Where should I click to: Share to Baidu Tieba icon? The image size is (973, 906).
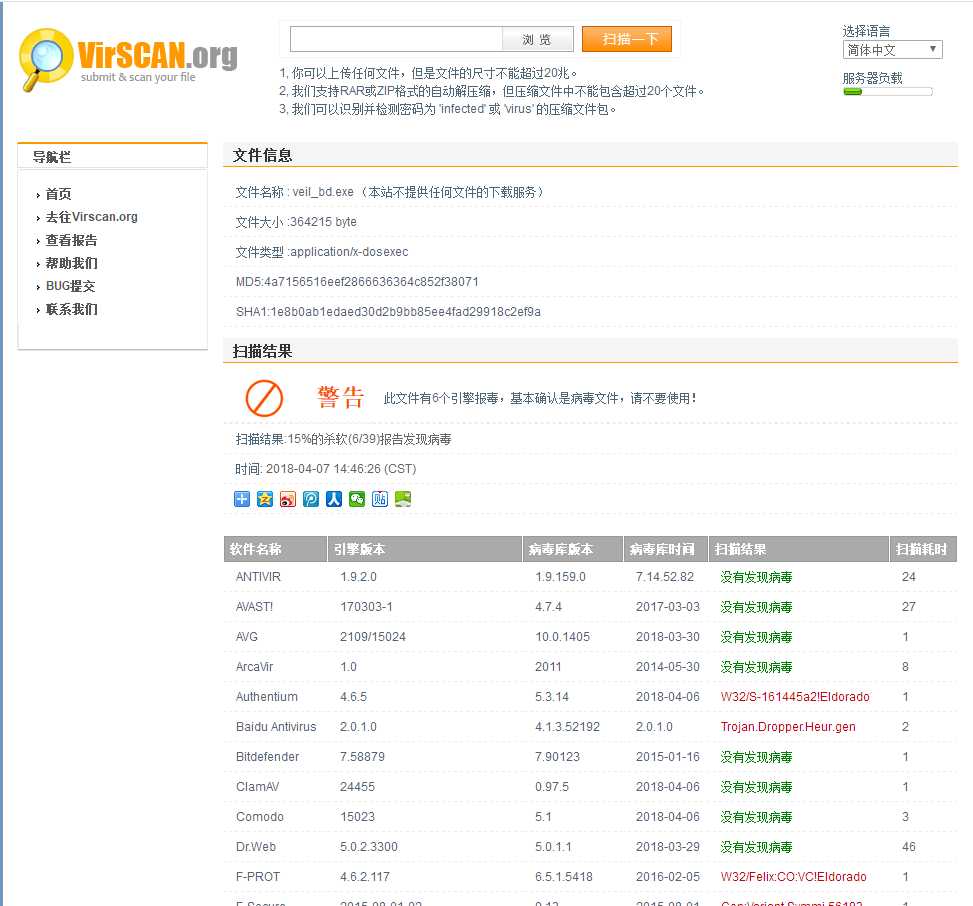(x=379, y=498)
